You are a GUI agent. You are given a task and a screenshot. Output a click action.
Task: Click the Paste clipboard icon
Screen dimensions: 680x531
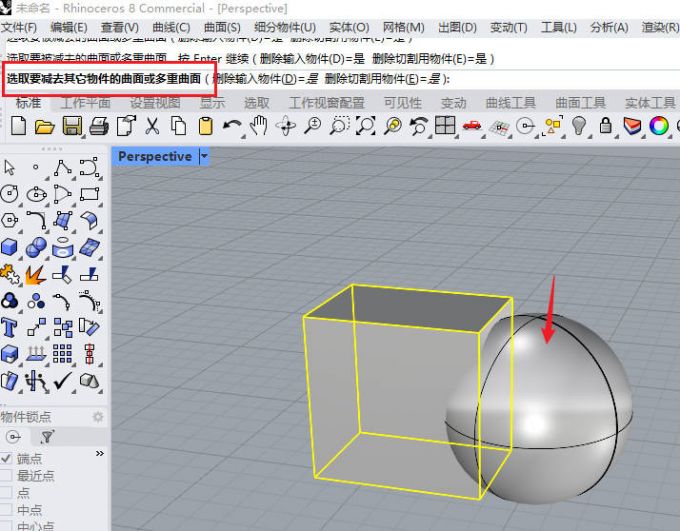pos(206,126)
